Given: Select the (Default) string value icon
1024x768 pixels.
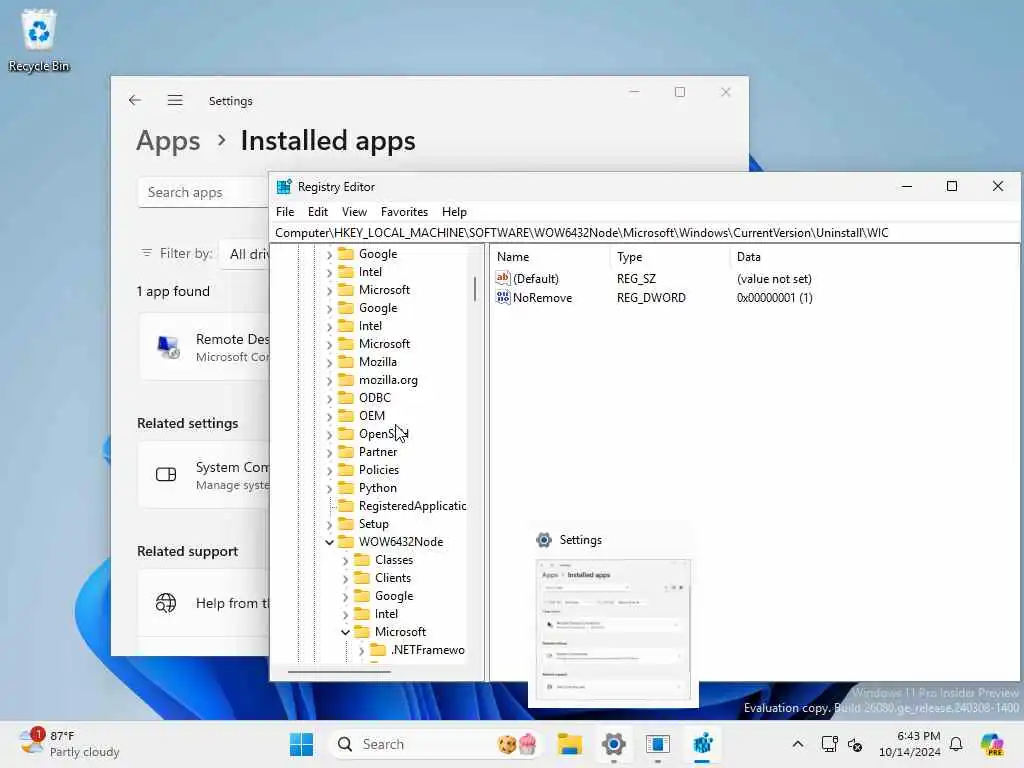Looking at the screenshot, I should (502, 278).
